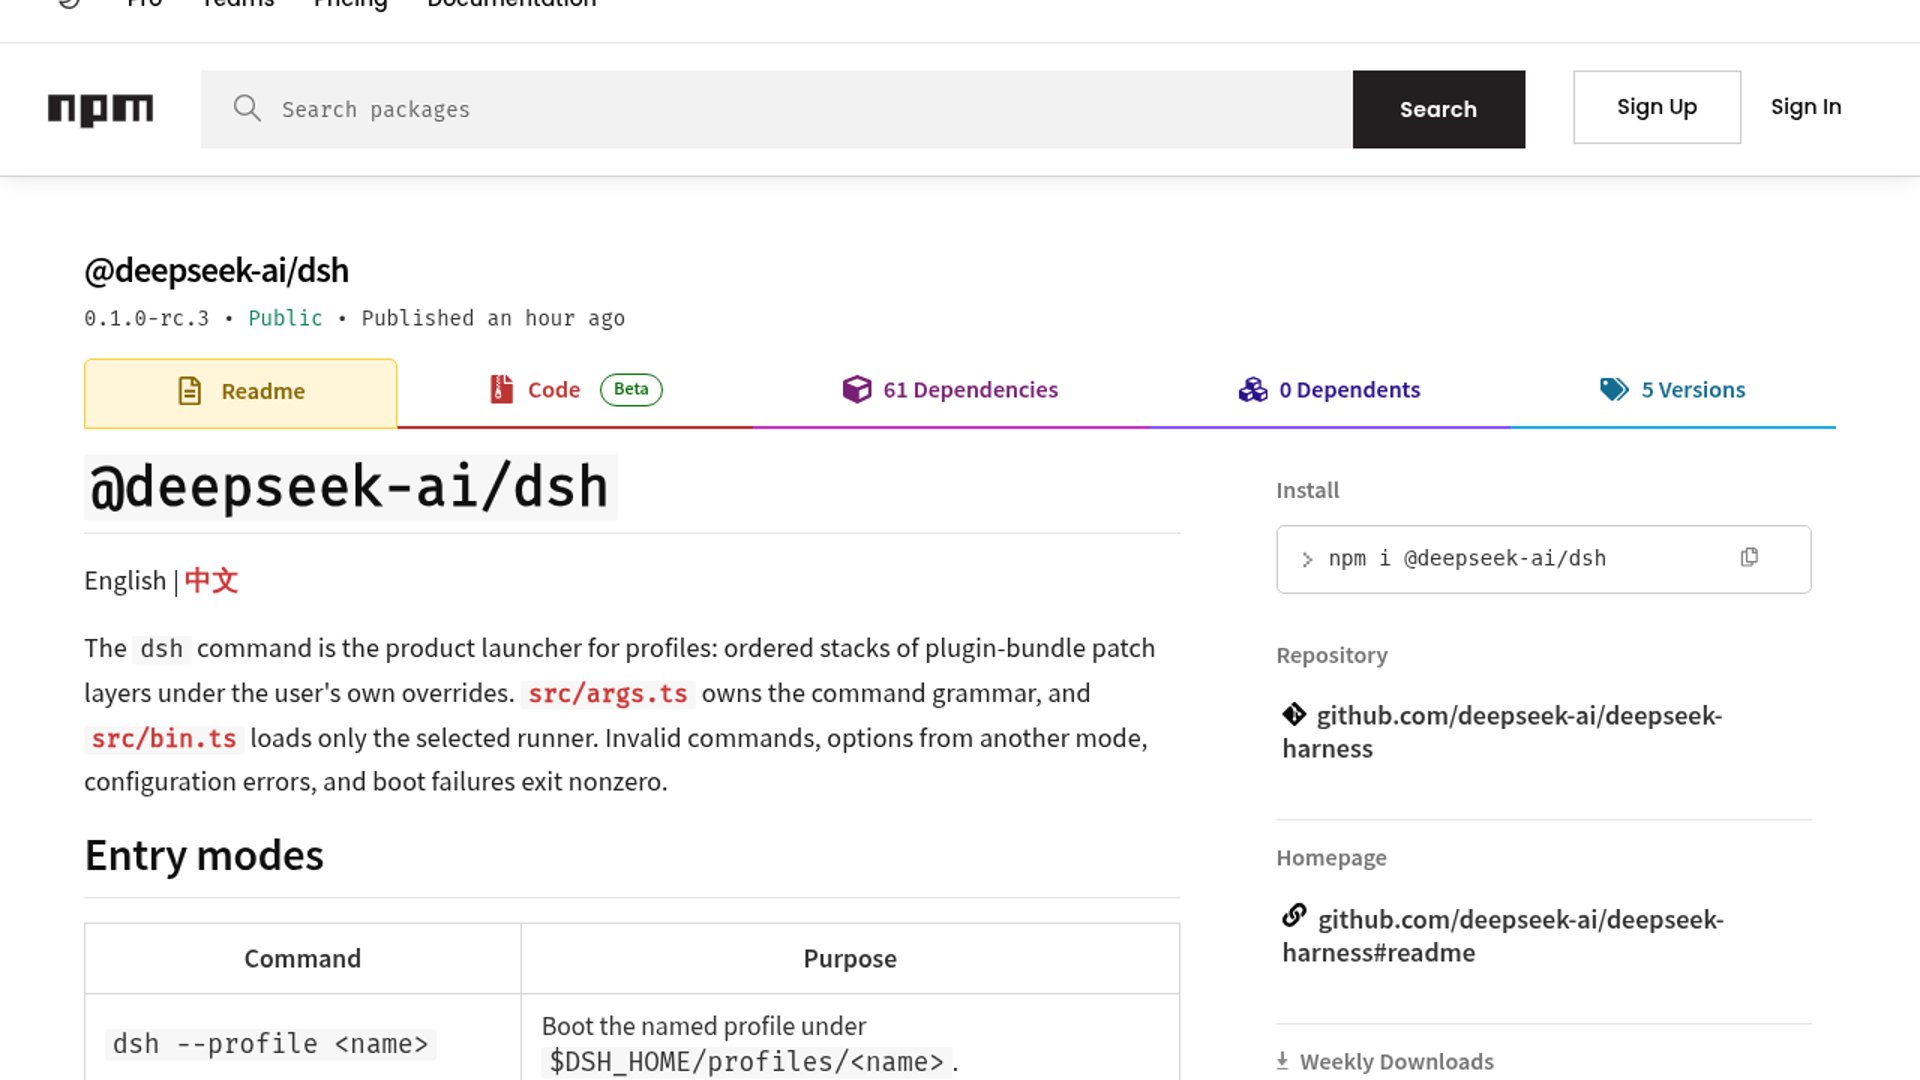The width and height of the screenshot is (1920, 1080).
Task: Click the Weekly Downloads label
Action: (1397, 1061)
